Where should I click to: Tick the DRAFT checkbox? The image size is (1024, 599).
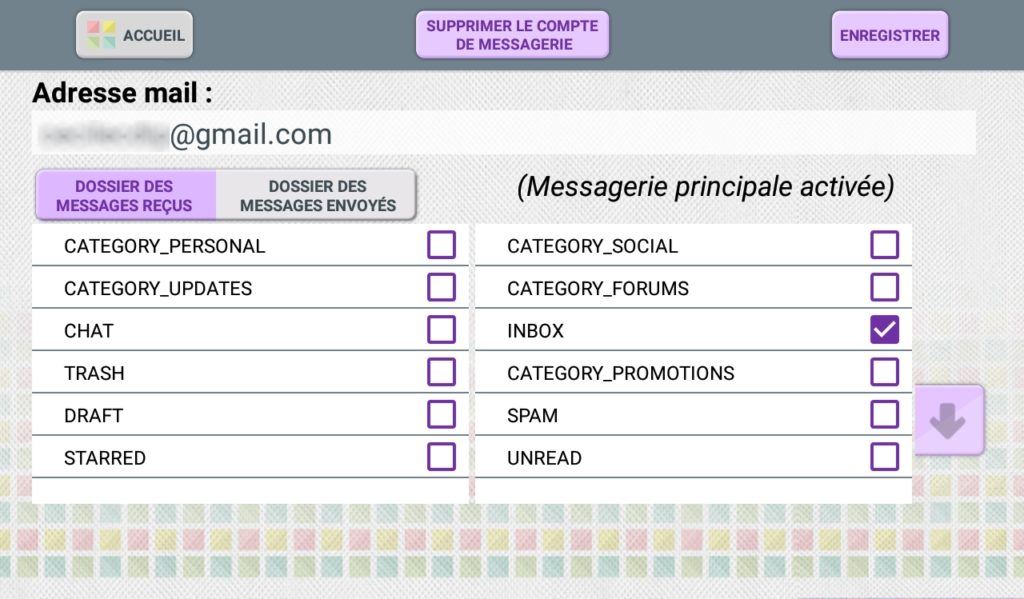pyautogui.click(x=441, y=415)
